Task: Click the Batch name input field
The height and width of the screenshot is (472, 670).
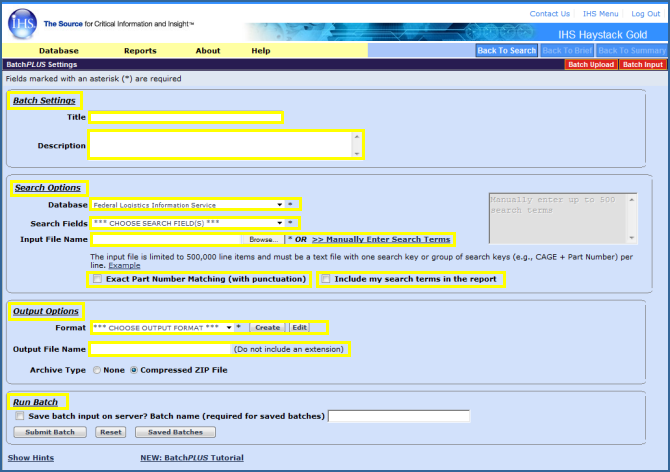Action: 399,416
